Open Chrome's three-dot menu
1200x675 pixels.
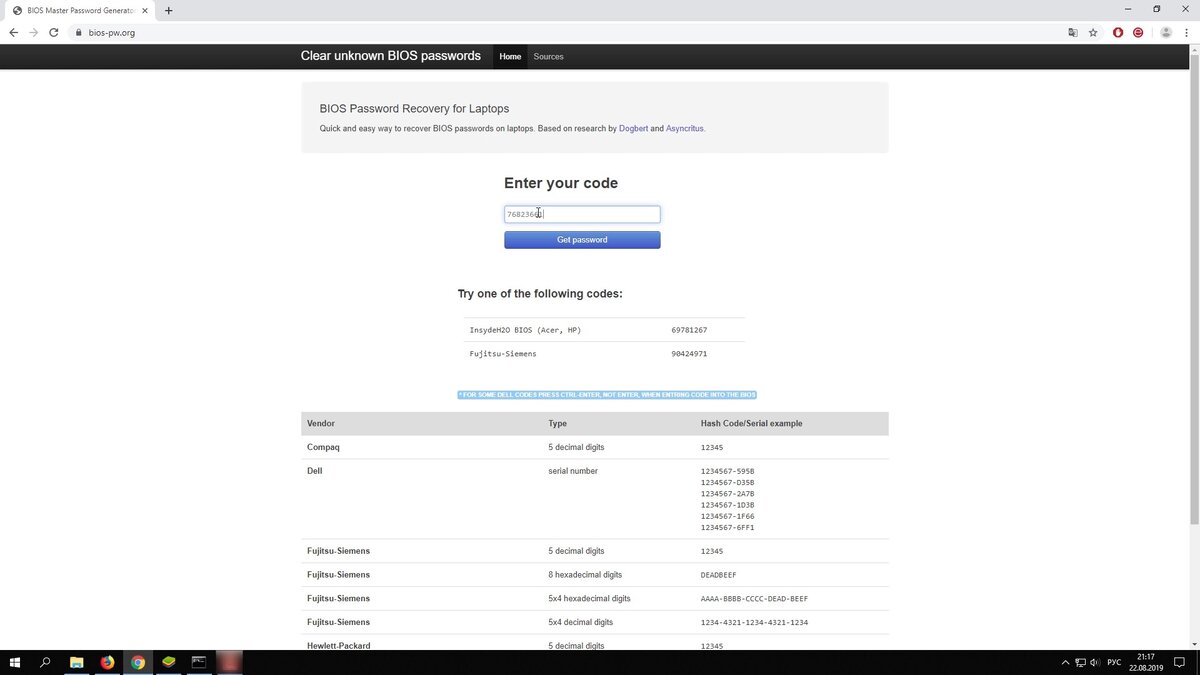(x=1187, y=32)
